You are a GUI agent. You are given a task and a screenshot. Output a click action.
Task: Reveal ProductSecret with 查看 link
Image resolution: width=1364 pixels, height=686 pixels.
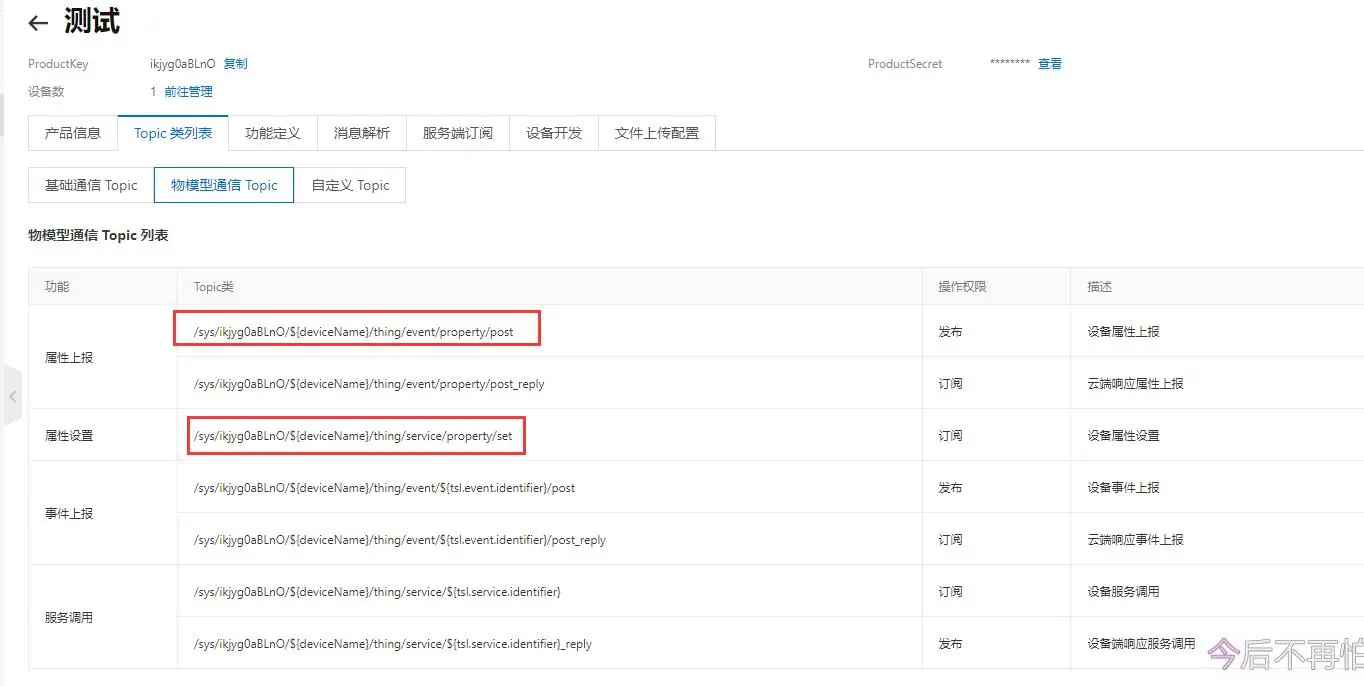click(x=1049, y=64)
